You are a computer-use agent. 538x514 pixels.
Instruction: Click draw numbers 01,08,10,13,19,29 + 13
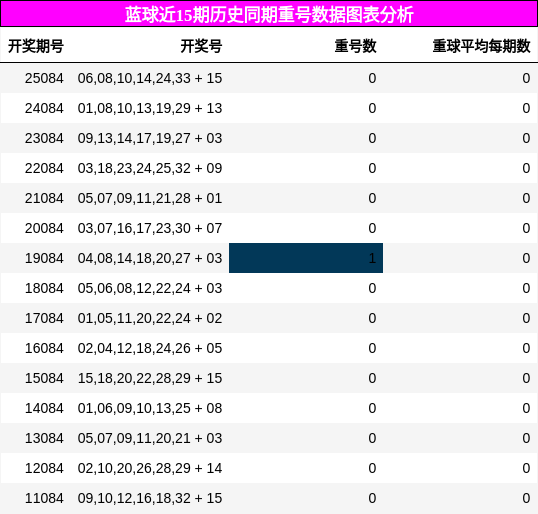coord(150,108)
